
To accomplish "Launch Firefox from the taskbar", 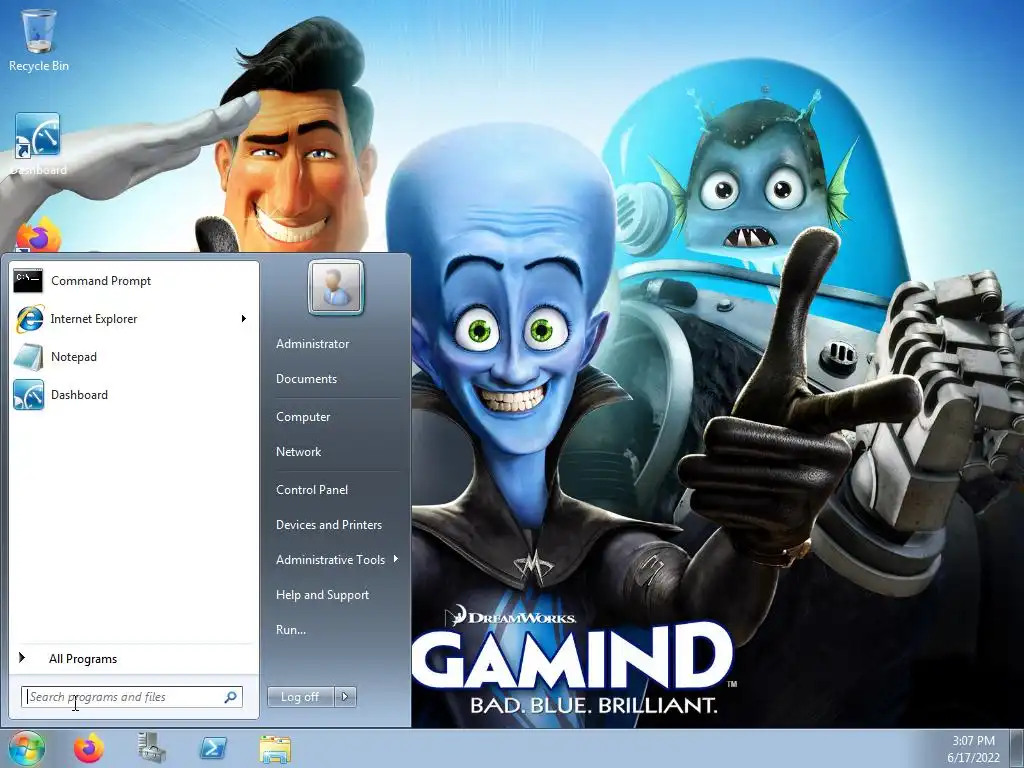I will point(88,748).
